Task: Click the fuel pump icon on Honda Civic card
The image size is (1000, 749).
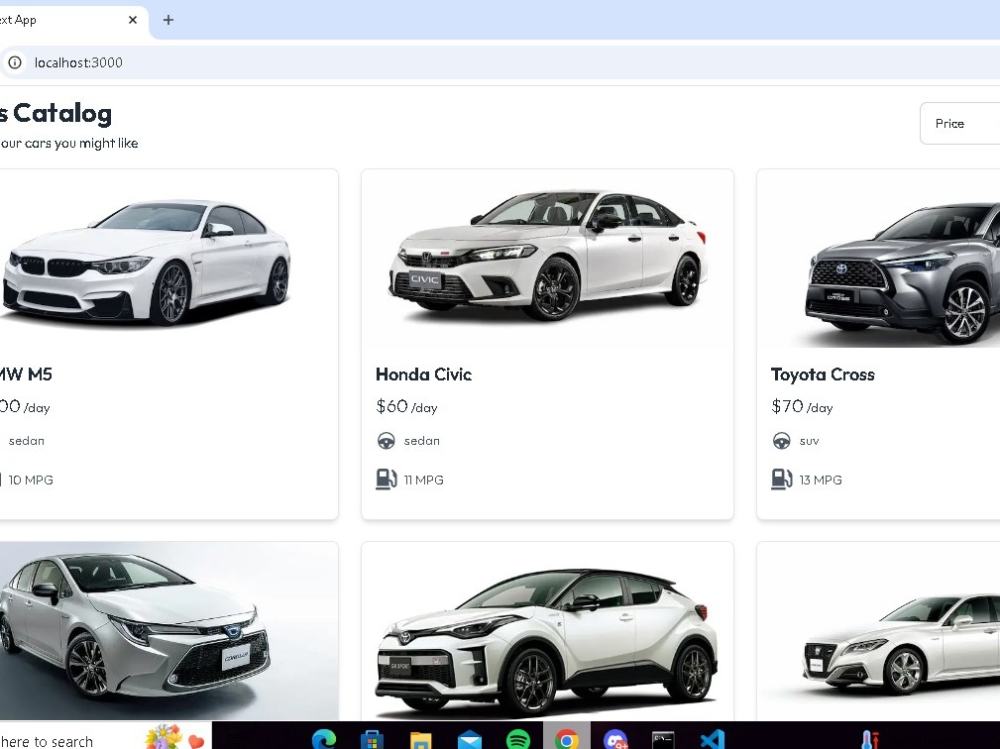Action: [386, 479]
